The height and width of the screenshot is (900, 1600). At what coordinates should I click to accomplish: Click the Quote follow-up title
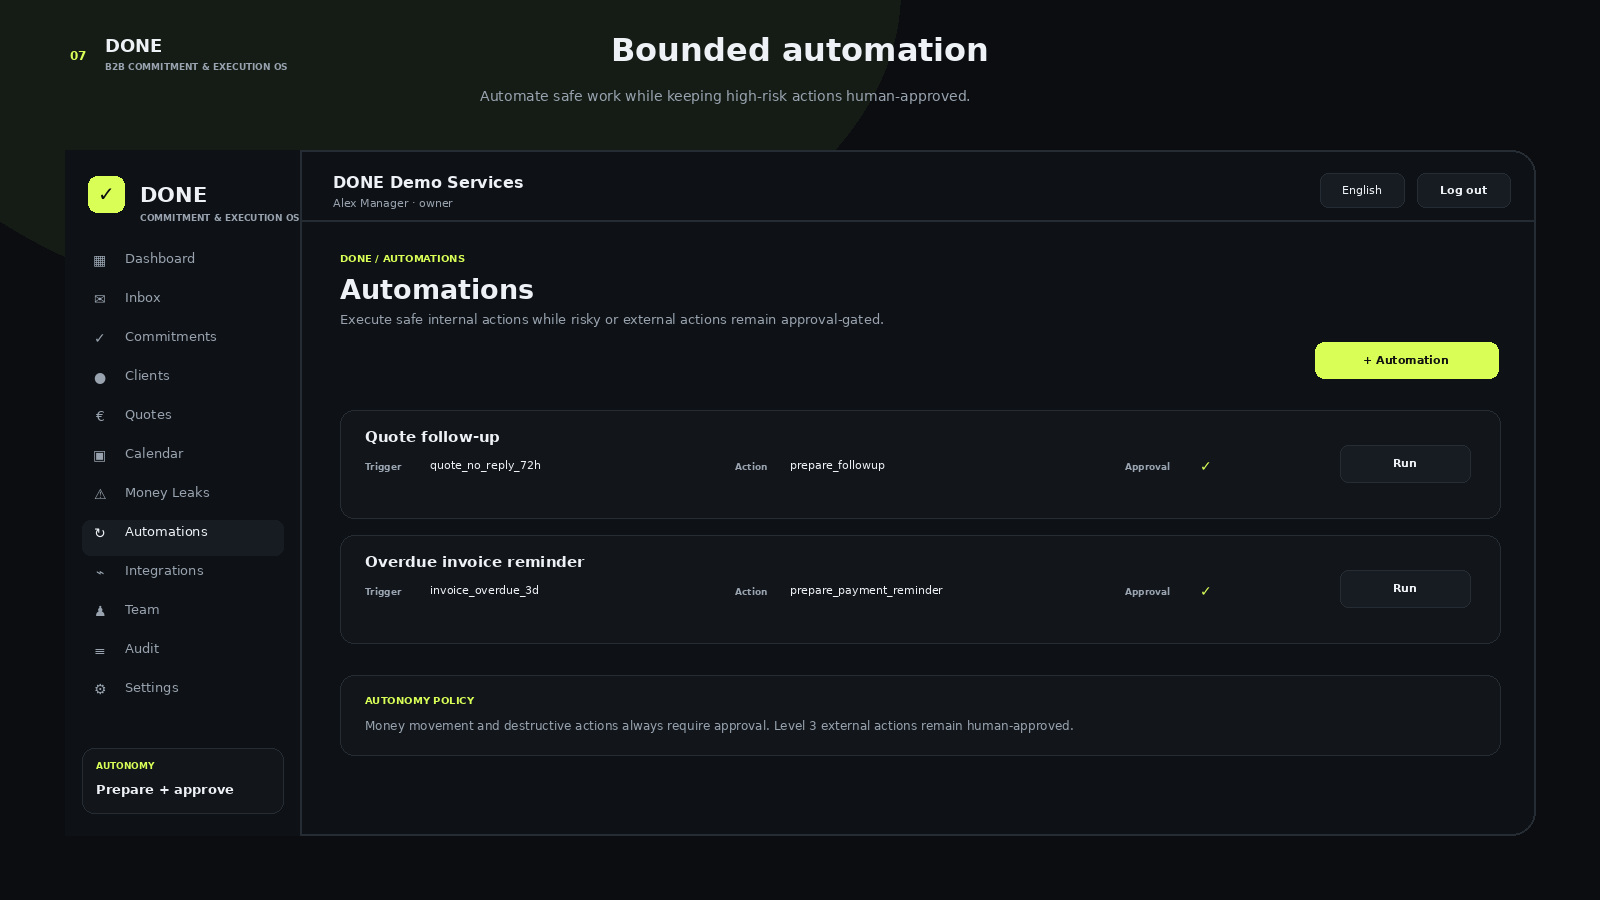point(432,437)
